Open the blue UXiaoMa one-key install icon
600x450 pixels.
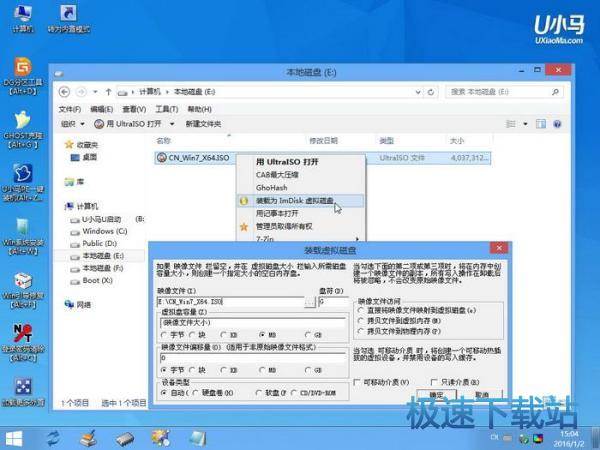[x=23, y=183]
